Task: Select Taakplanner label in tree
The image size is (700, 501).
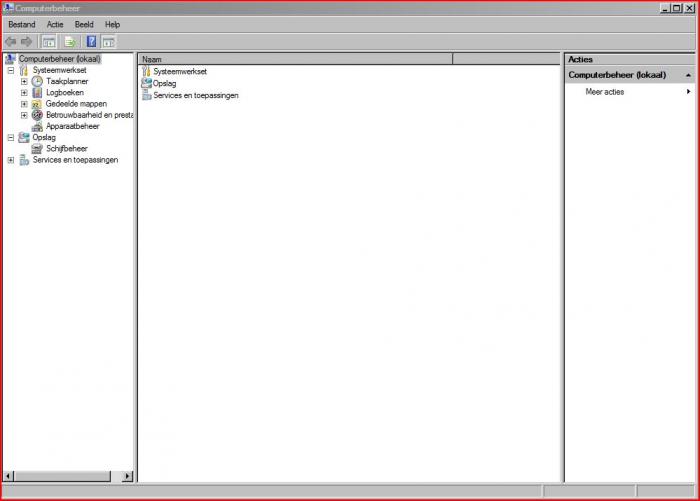Action: click(x=67, y=81)
